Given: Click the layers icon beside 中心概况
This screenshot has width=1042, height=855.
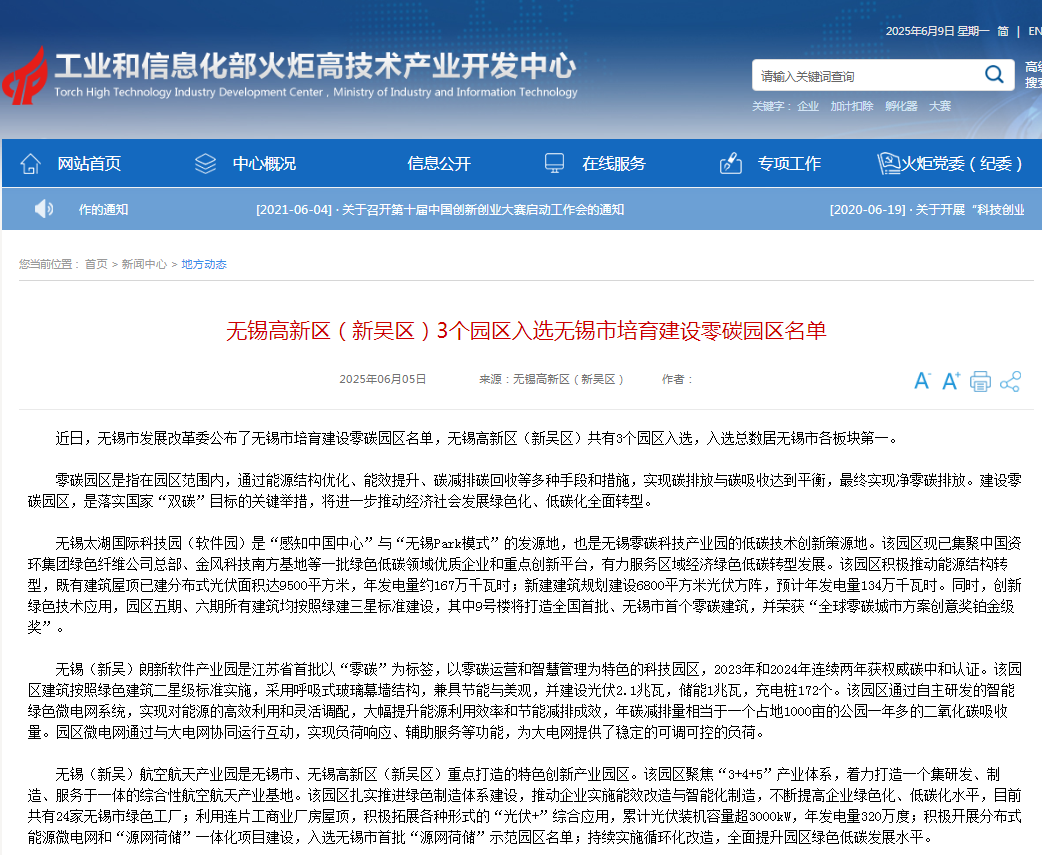Looking at the screenshot, I should [205, 163].
